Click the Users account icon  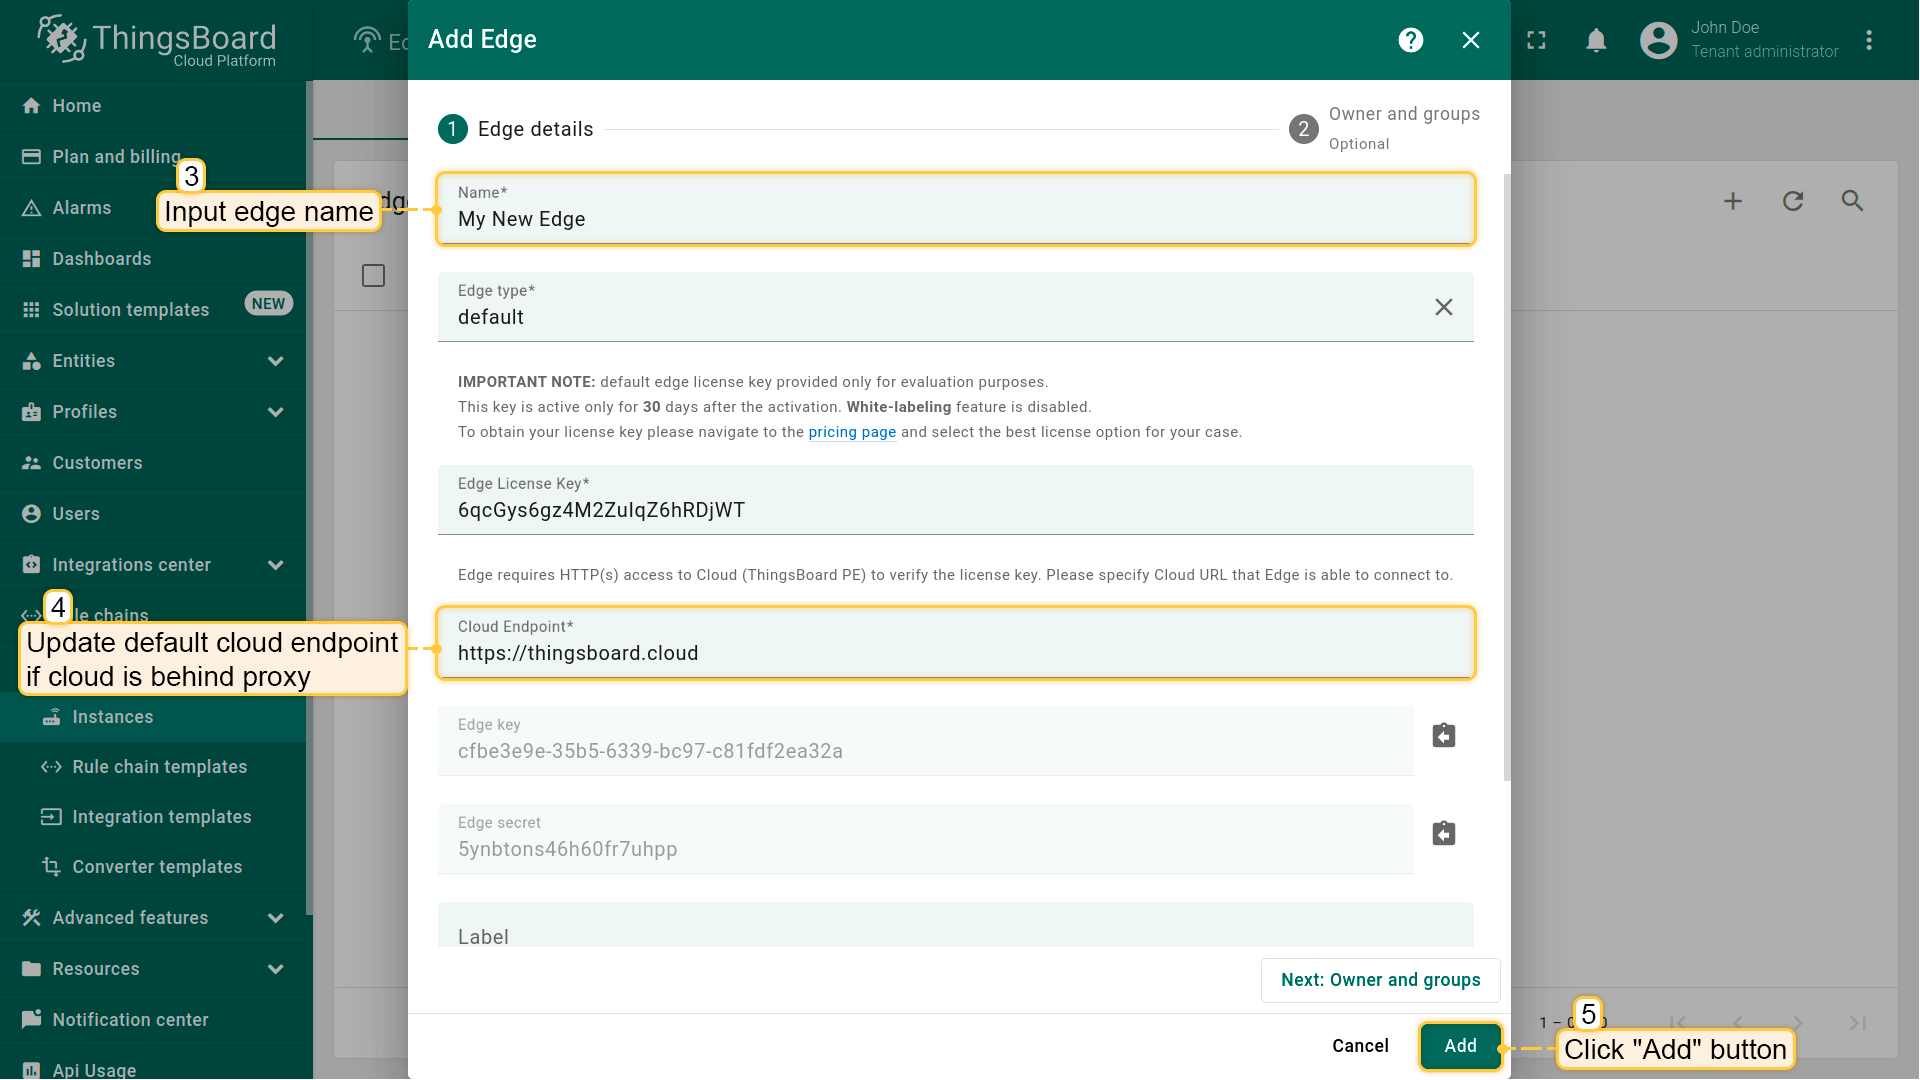coord(32,514)
